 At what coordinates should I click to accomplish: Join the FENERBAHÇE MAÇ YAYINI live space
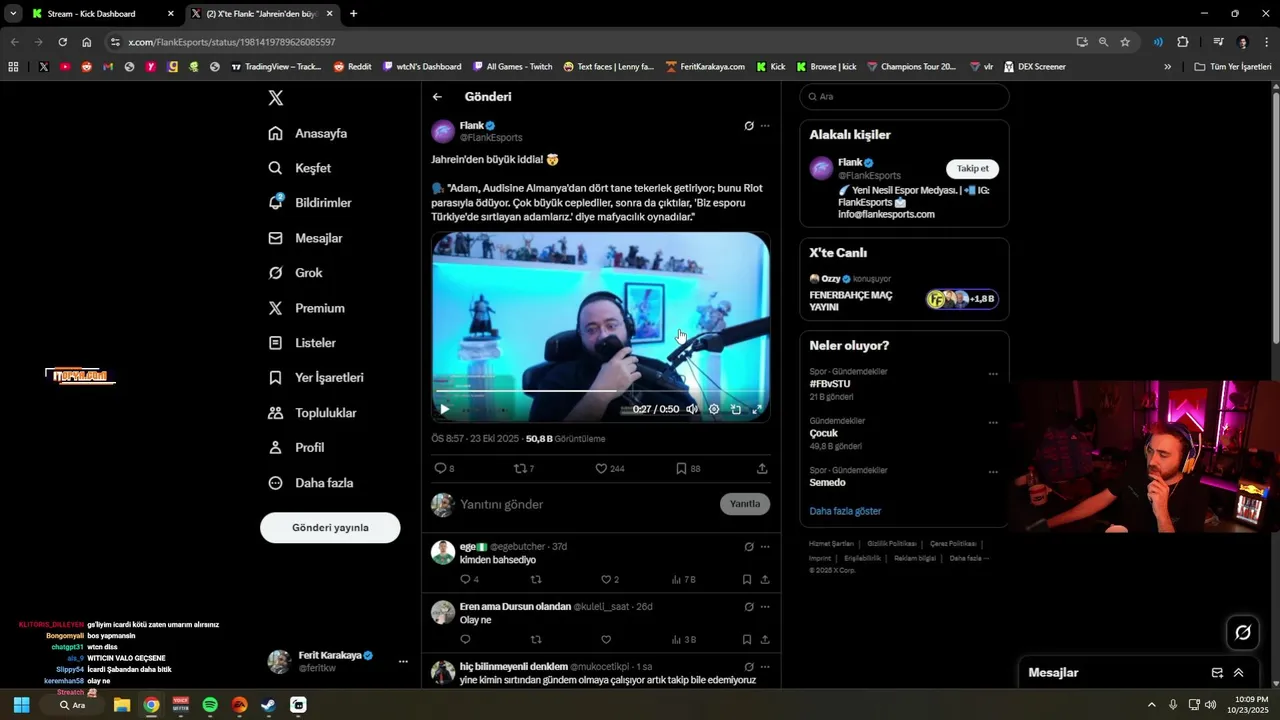[904, 295]
